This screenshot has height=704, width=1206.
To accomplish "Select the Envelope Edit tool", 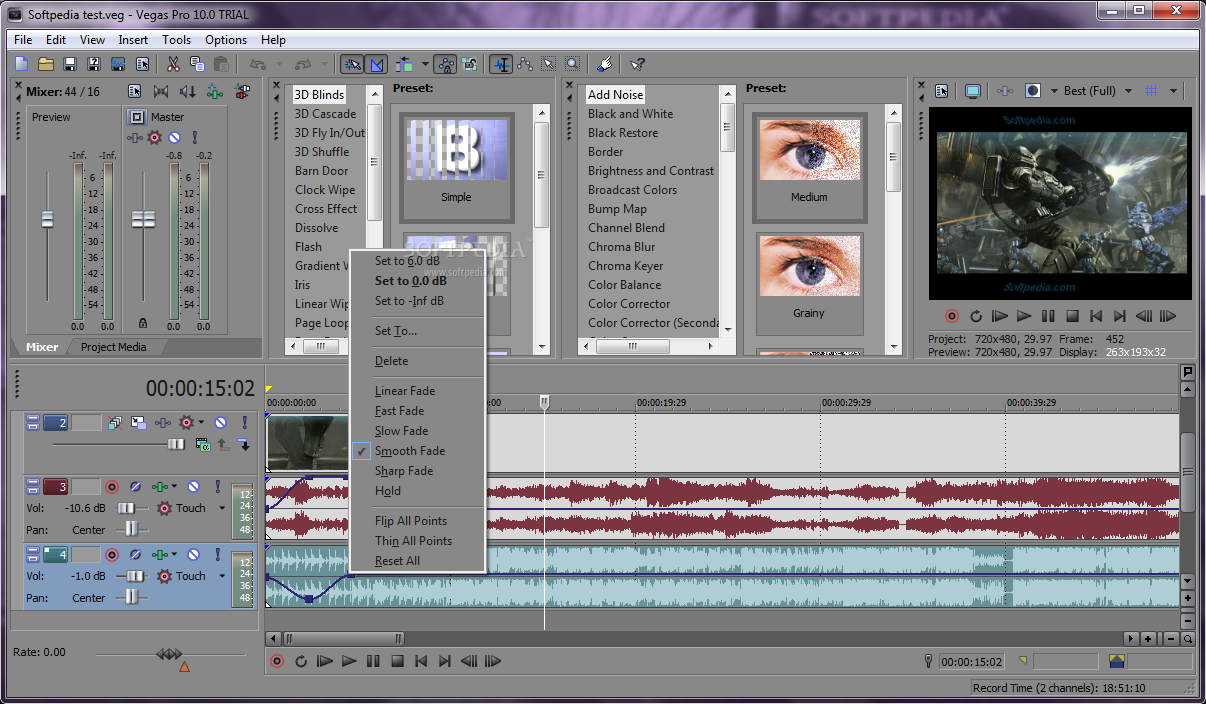I will pyautogui.click(x=524, y=64).
